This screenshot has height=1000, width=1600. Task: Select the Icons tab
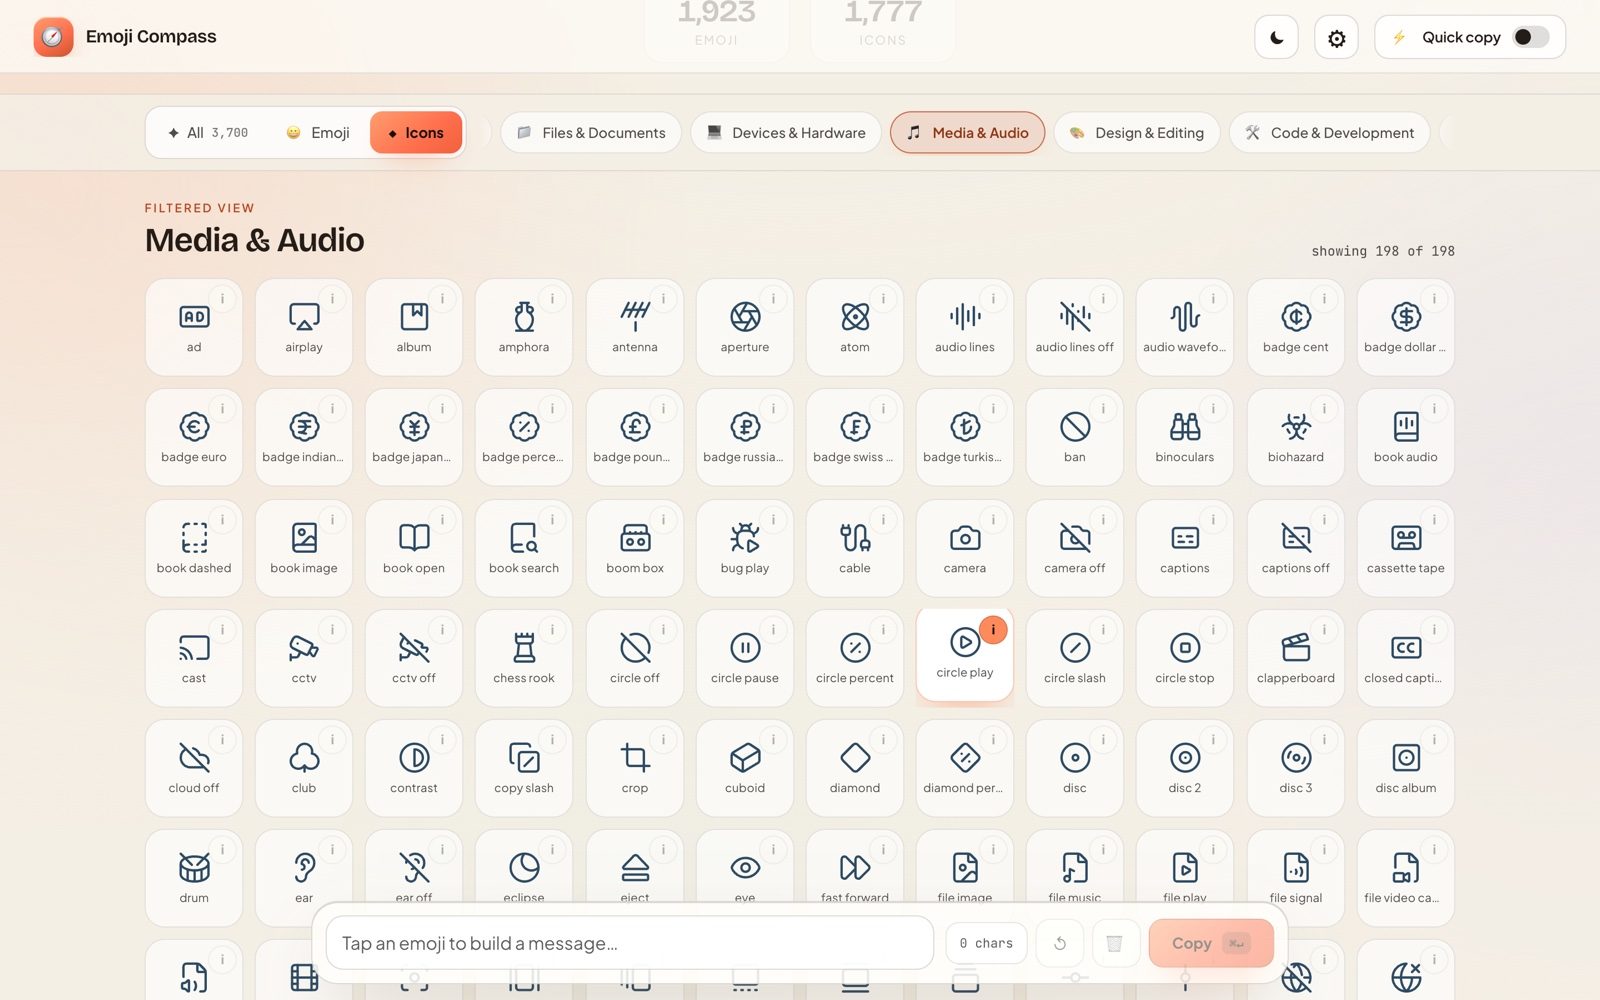pyautogui.click(x=416, y=133)
